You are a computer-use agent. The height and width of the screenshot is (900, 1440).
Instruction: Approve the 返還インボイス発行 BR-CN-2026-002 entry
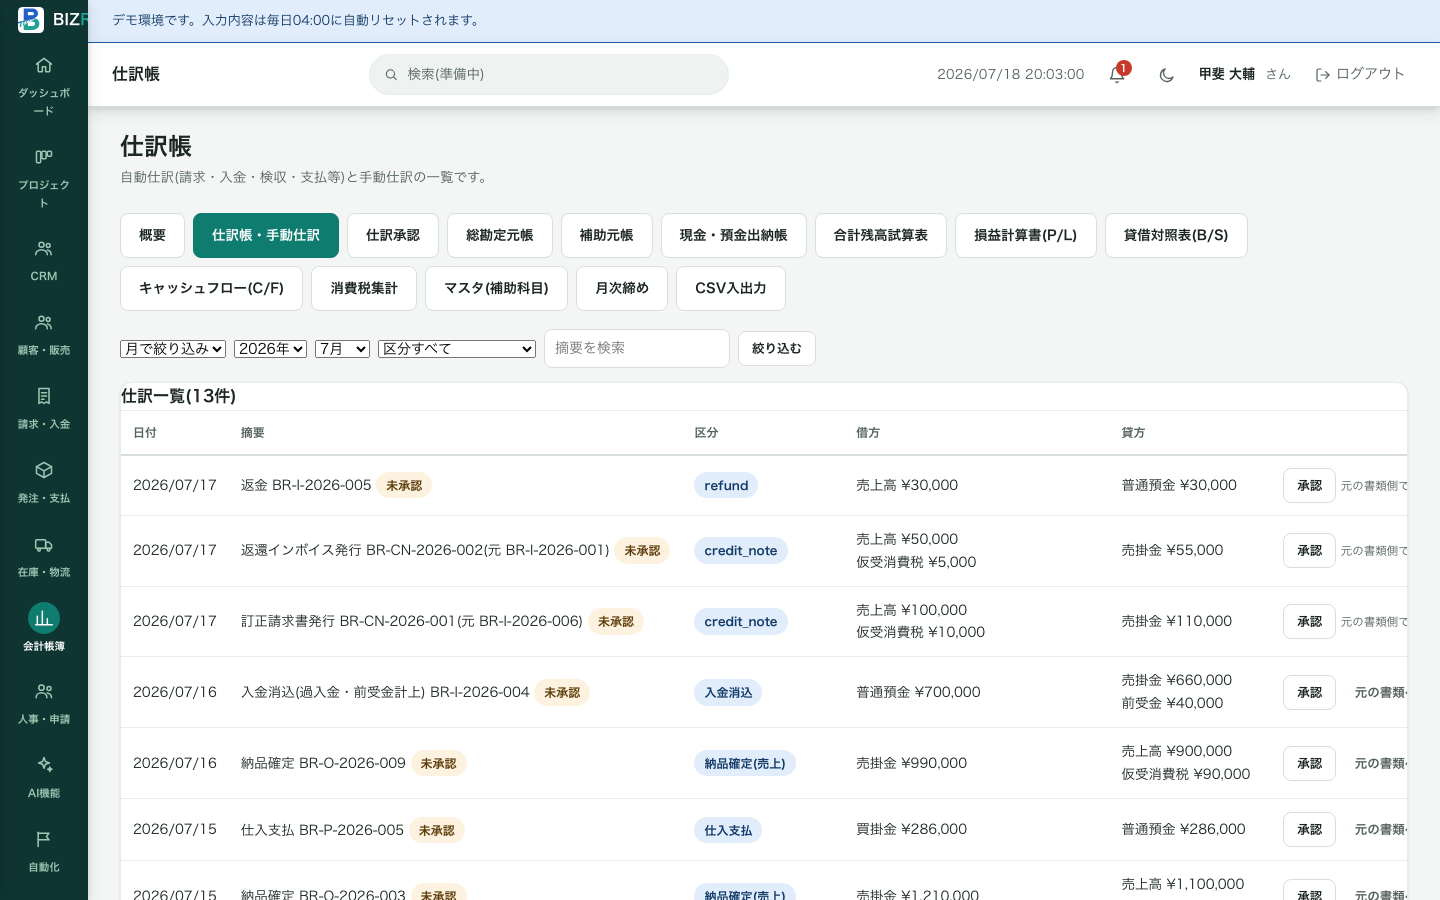click(x=1309, y=550)
